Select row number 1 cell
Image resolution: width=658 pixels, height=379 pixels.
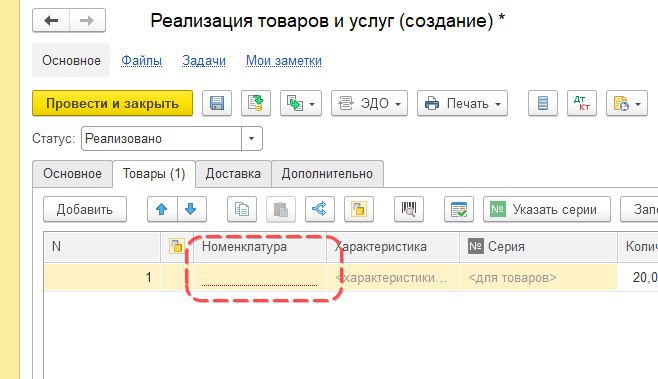point(102,277)
